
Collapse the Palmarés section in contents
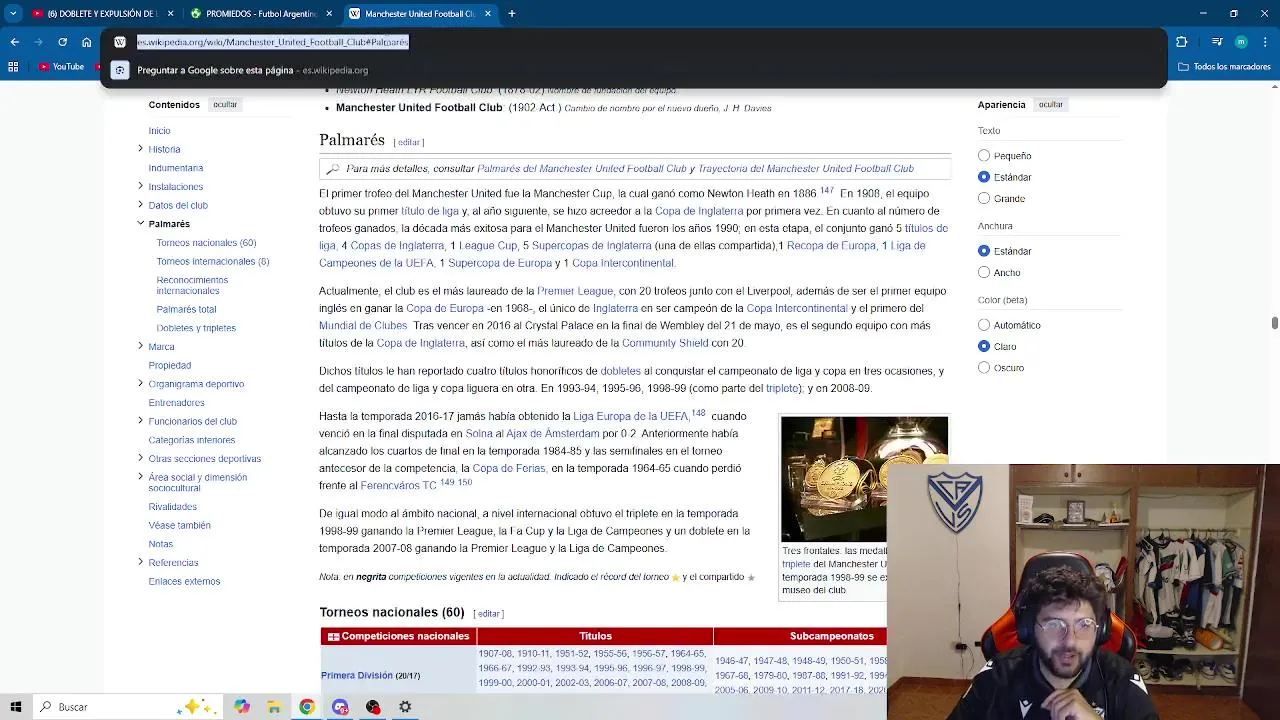coord(140,223)
